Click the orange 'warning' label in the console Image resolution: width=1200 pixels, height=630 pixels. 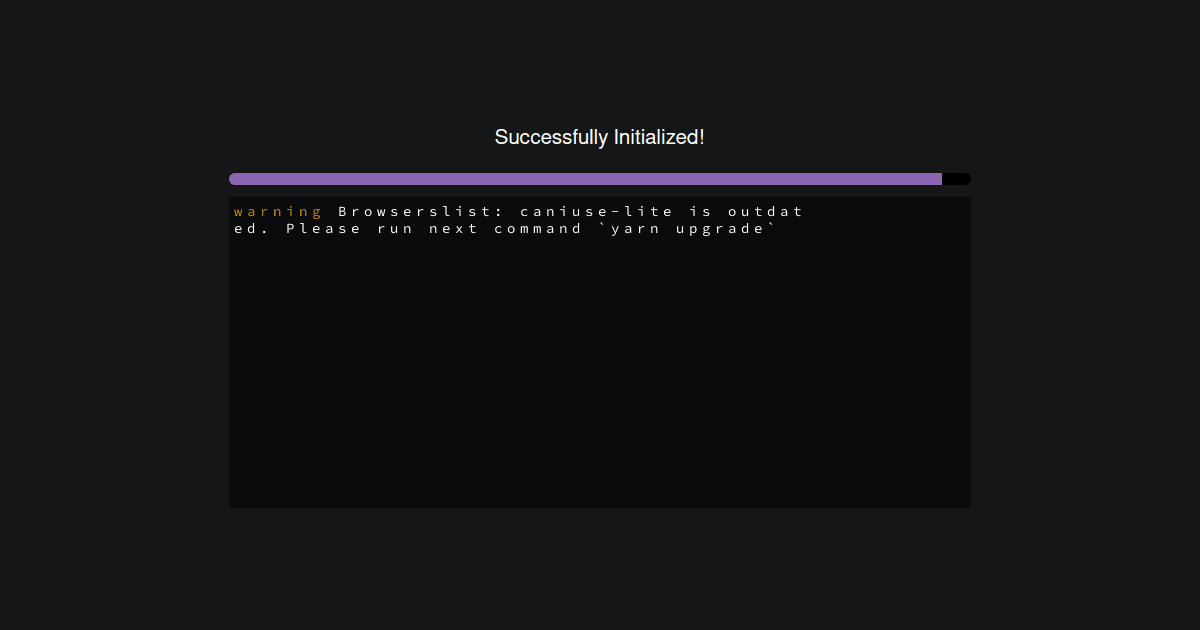(277, 212)
